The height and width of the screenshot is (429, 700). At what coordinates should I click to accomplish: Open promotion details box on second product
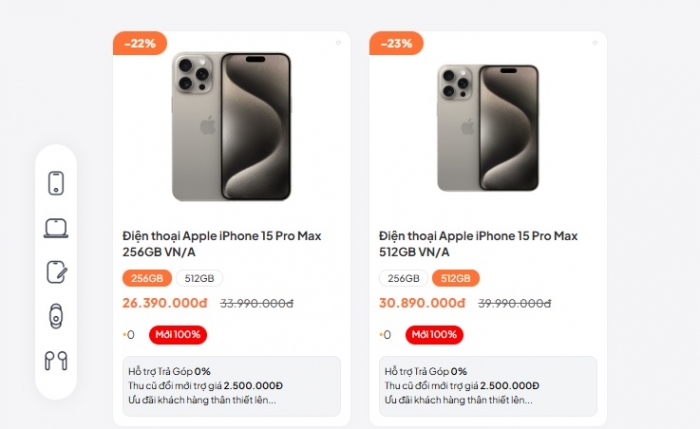tap(488, 386)
